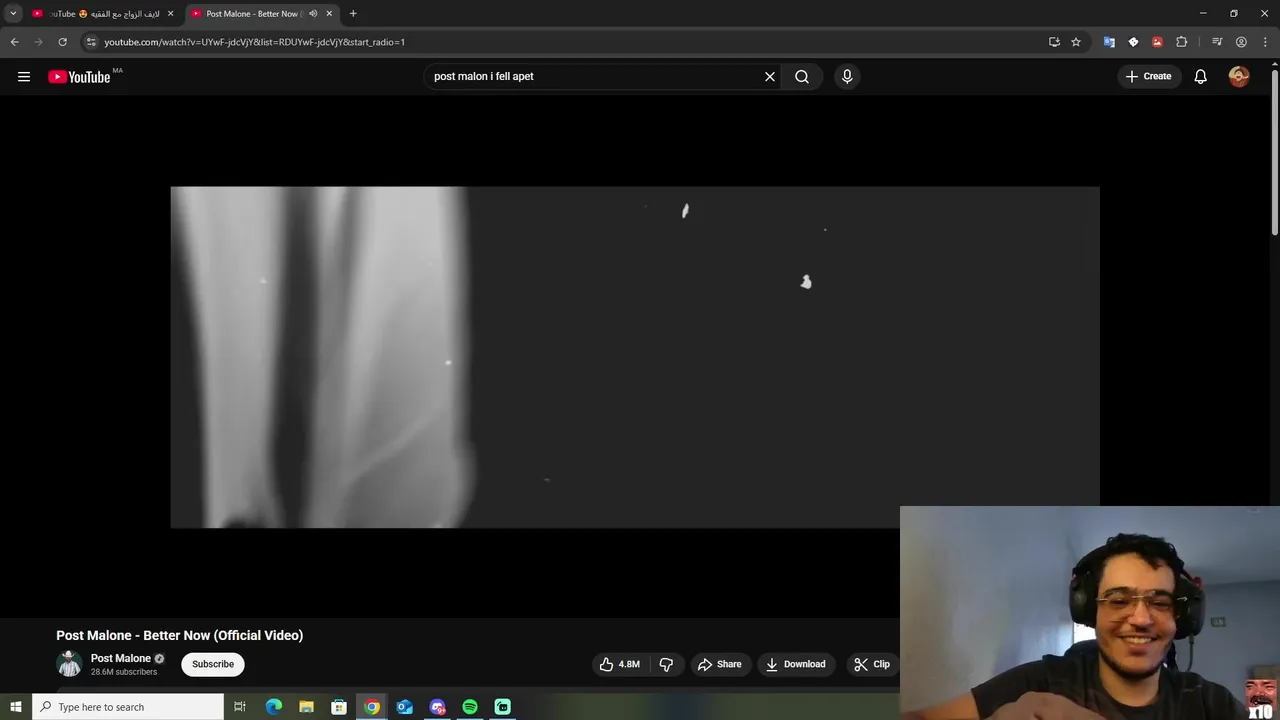This screenshot has width=1280, height=720.
Task: Click the YouTube URL in the address bar
Action: (x=254, y=42)
